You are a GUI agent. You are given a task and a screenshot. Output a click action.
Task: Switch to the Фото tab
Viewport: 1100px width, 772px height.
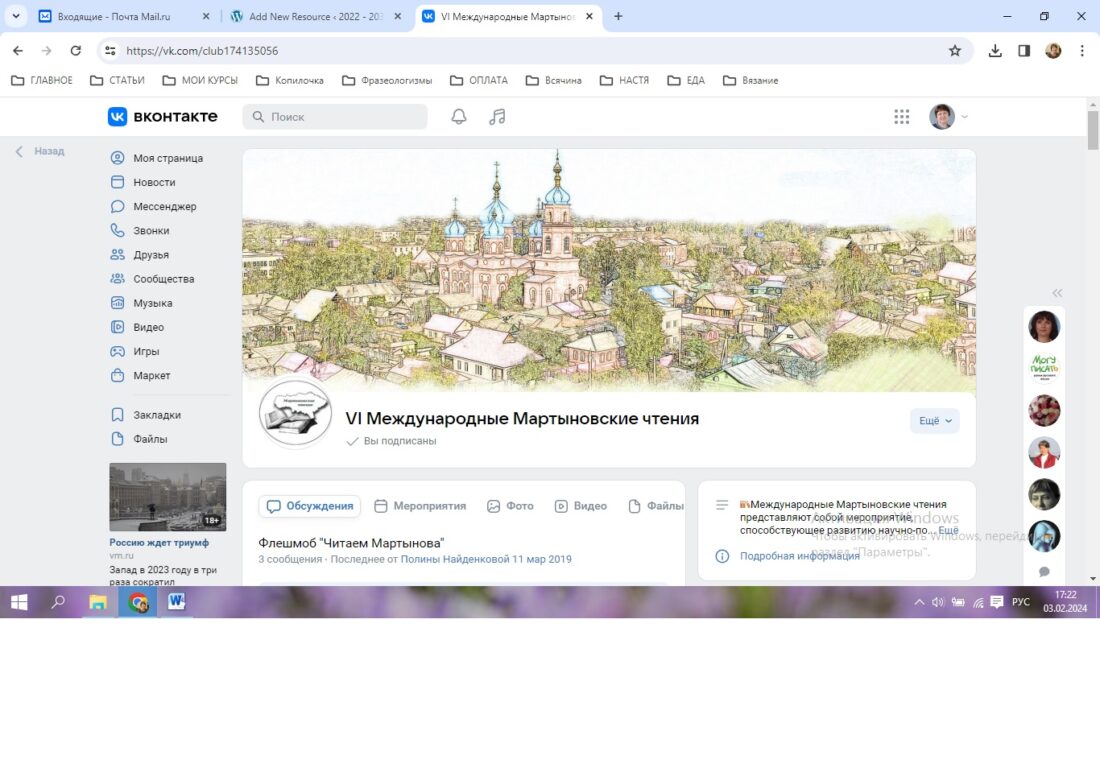coord(510,506)
